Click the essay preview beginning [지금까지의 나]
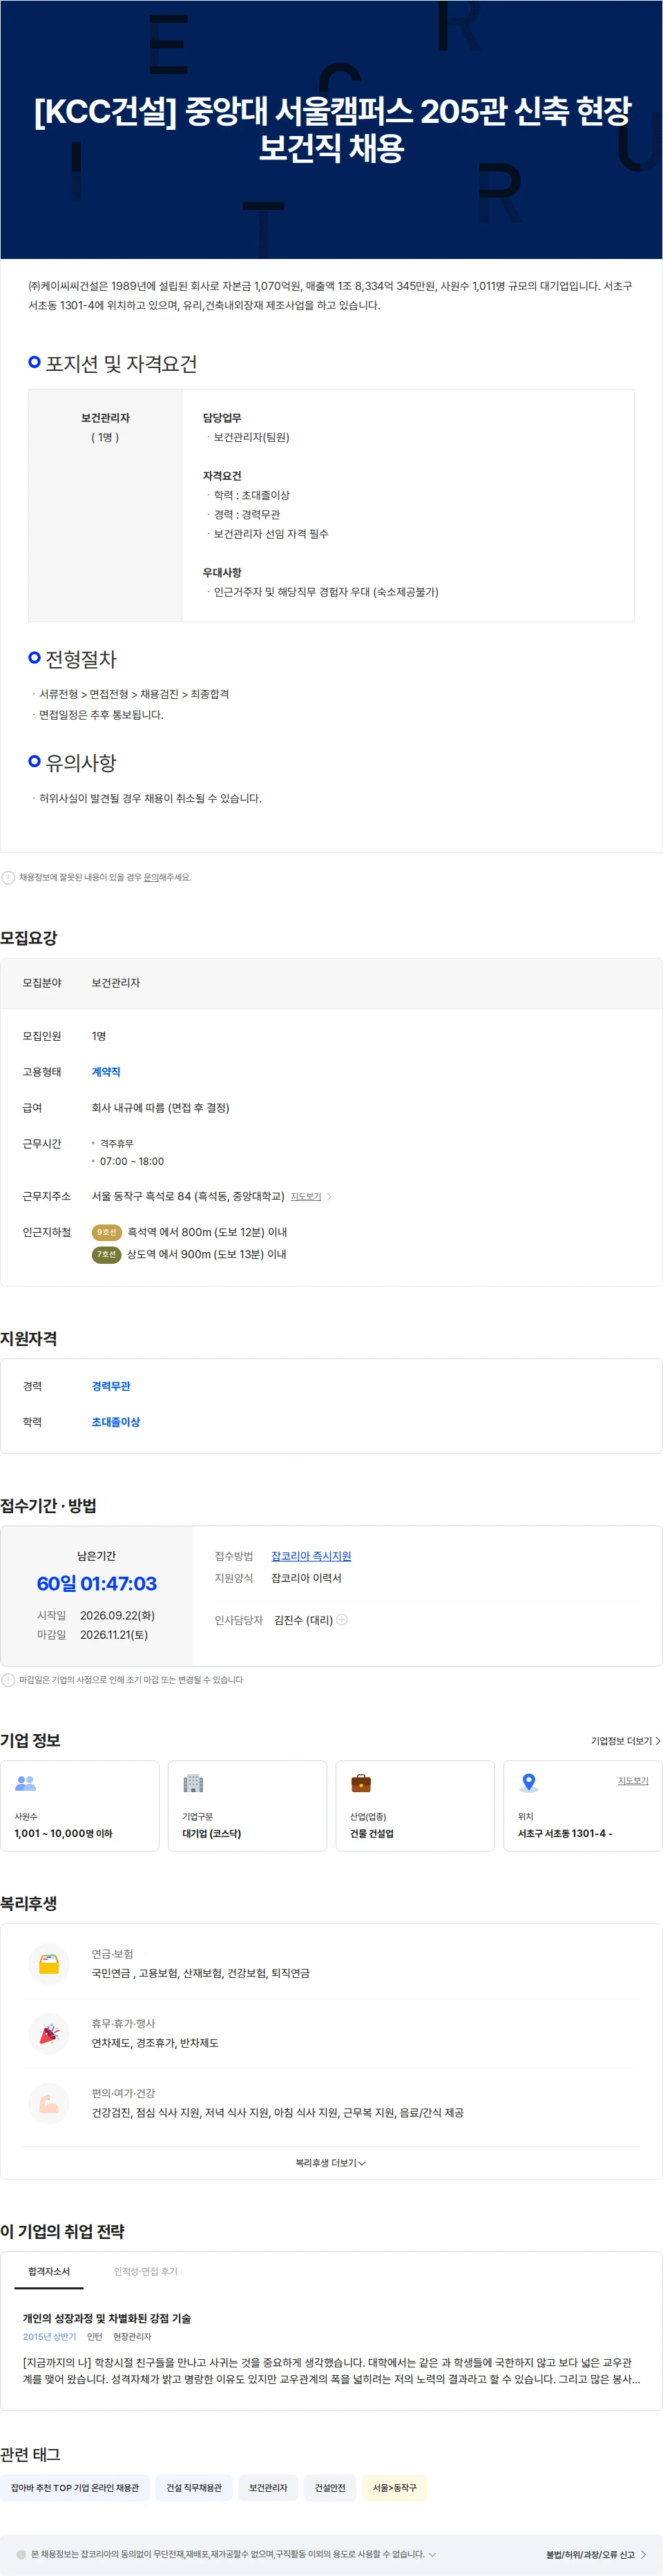The height and width of the screenshot is (2576, 663). pyautogui.click(x=331, y=2370)
